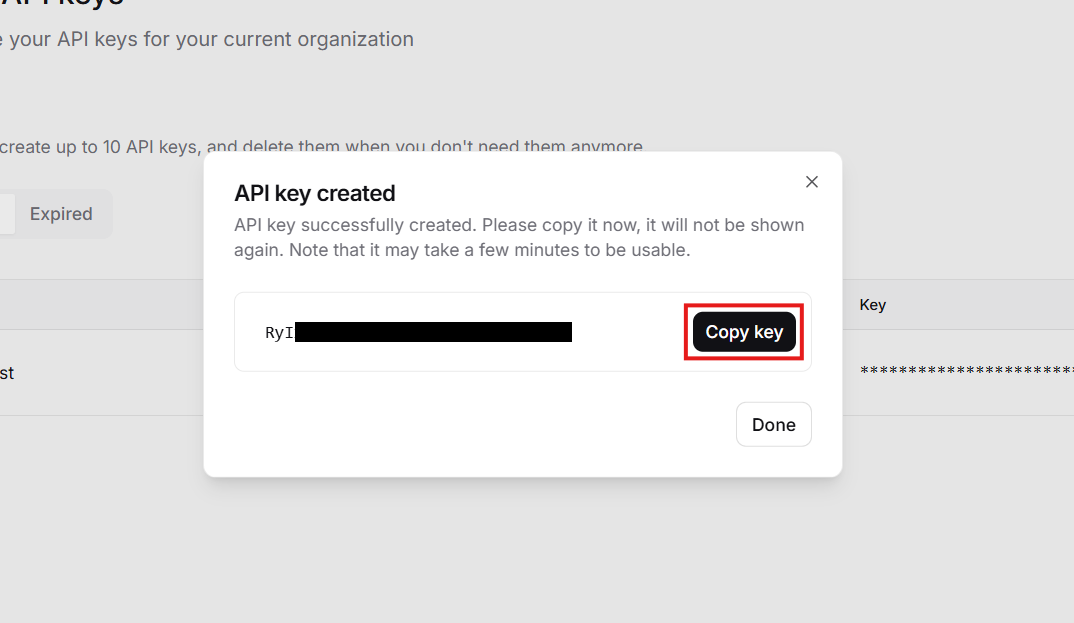
Task: Switch to the Expired tab
Action: (61, 214)
